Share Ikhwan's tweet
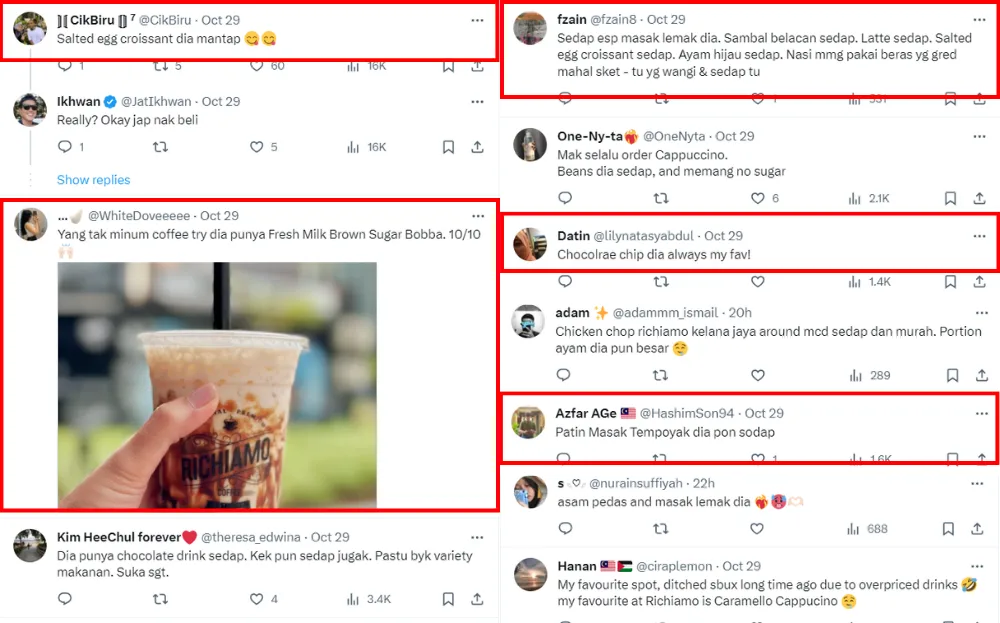1000x623 pixels. pos(478,147)
